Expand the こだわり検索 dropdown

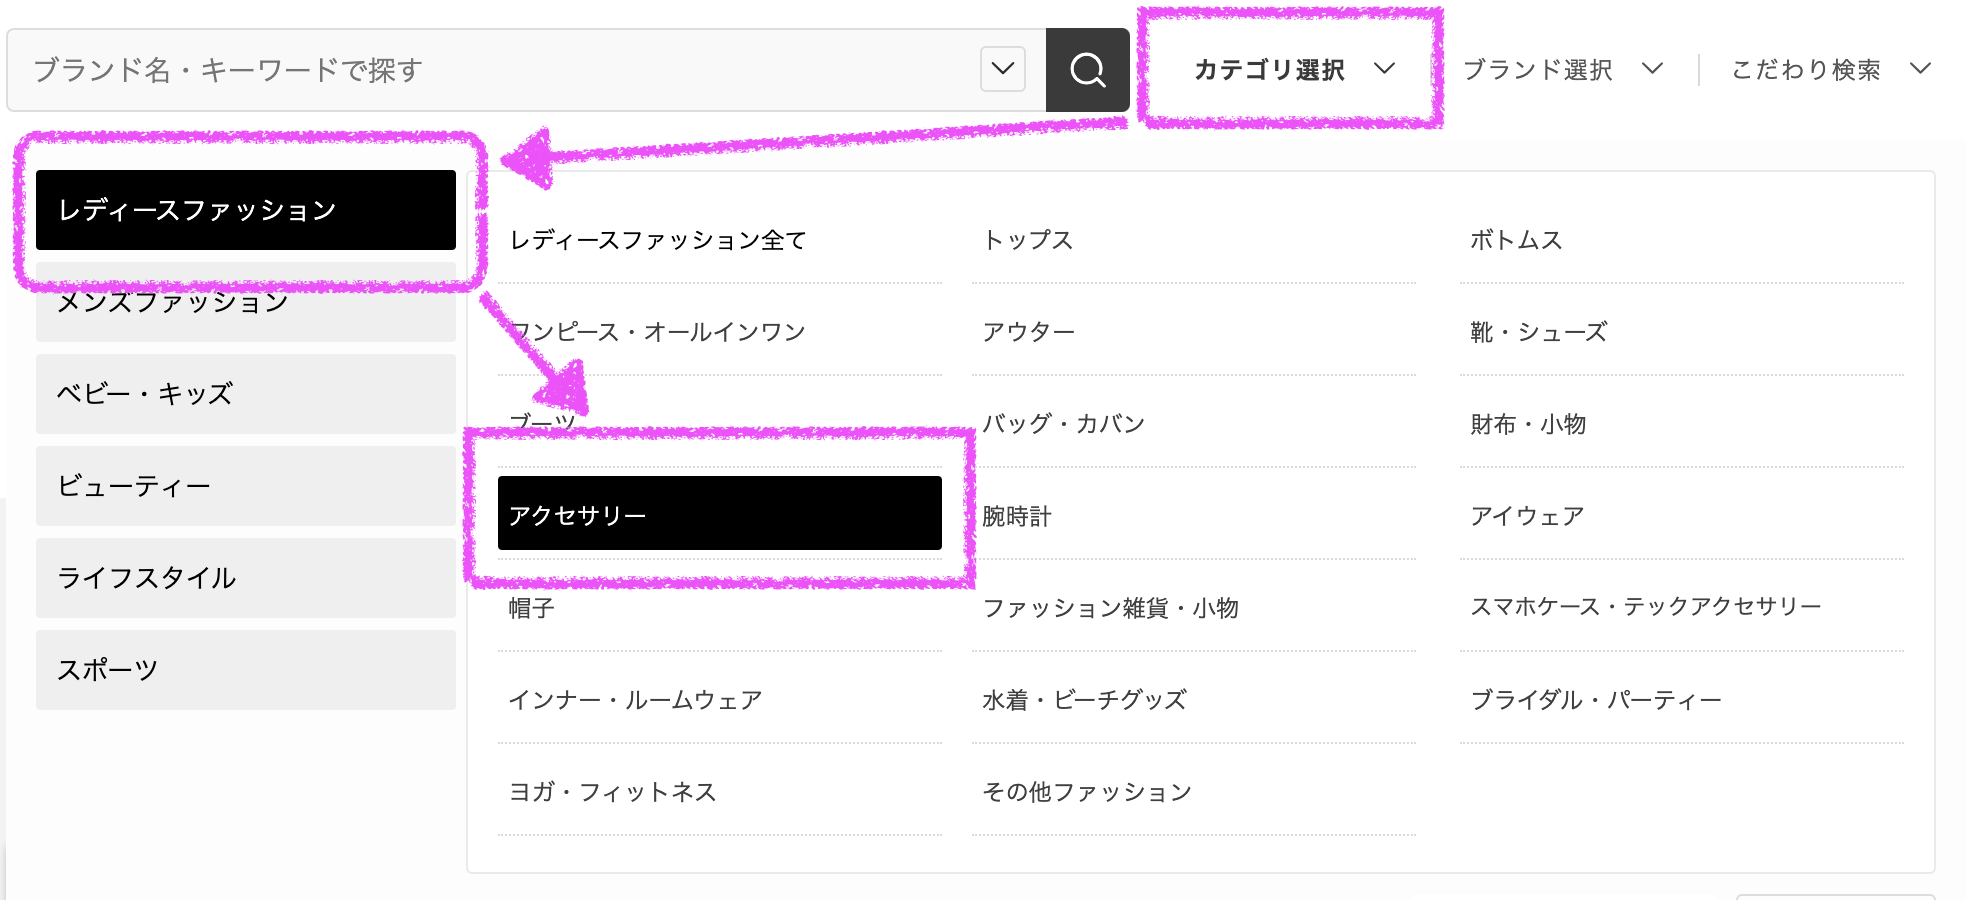(1831, 69)
